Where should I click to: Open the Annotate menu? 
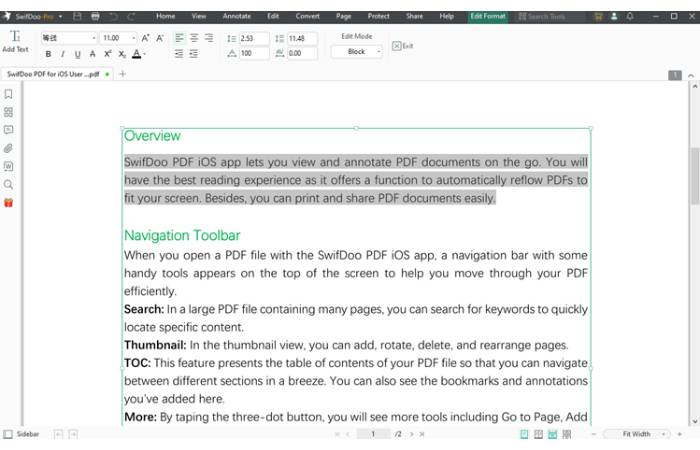(x=237, y=16)
